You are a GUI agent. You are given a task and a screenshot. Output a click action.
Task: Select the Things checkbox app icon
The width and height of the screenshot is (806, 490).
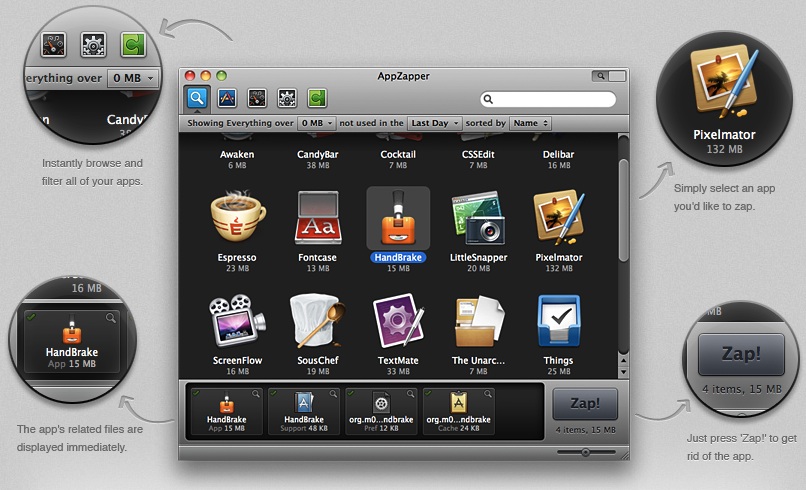[x=559, y=321]
